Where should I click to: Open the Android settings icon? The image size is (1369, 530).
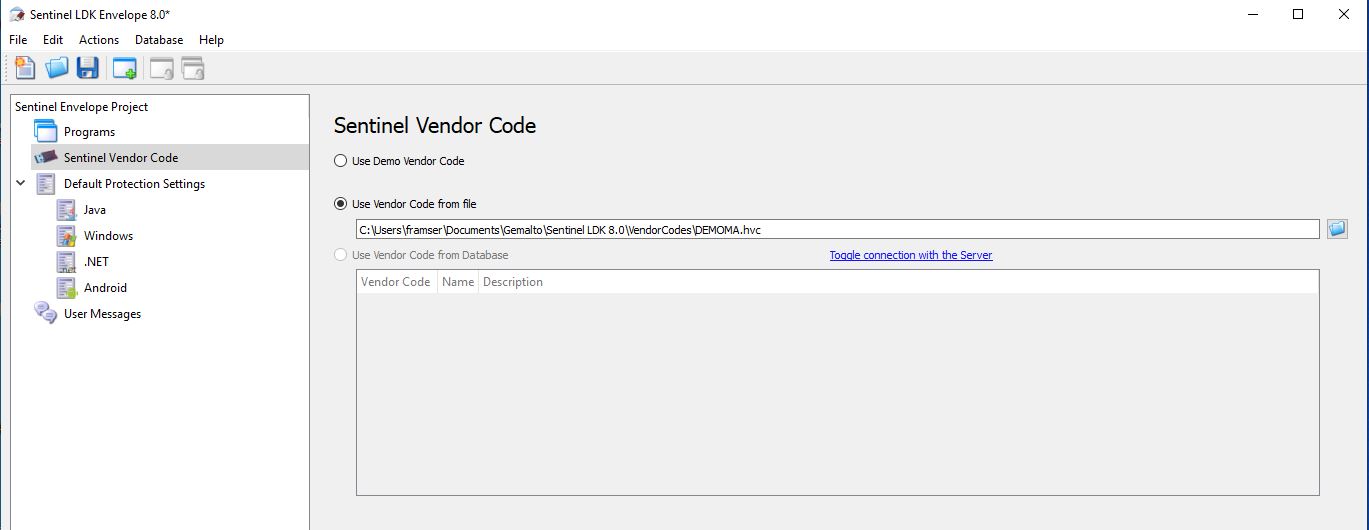67,287
